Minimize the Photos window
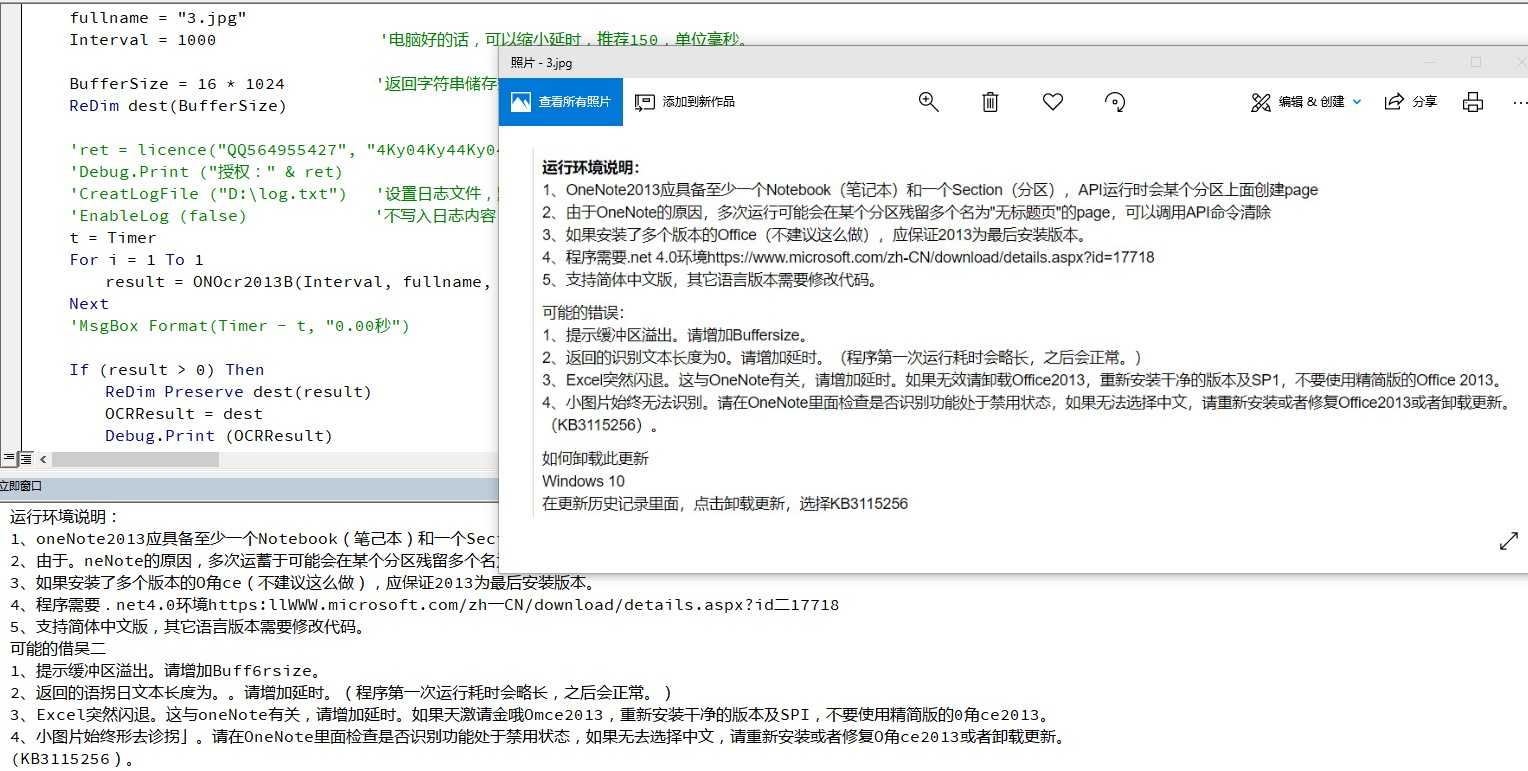This screenshot has width=1528, height=771. [1430, 62]
